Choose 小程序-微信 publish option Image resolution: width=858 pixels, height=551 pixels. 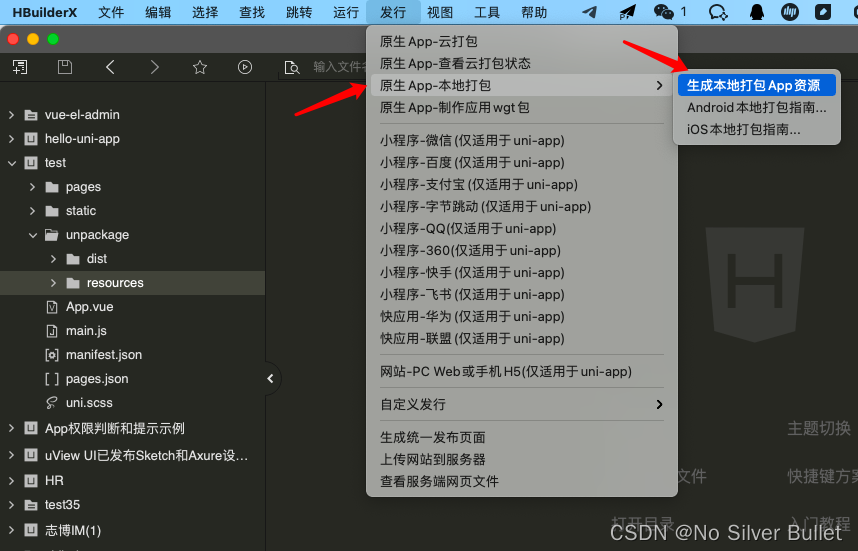coord(521,141)
